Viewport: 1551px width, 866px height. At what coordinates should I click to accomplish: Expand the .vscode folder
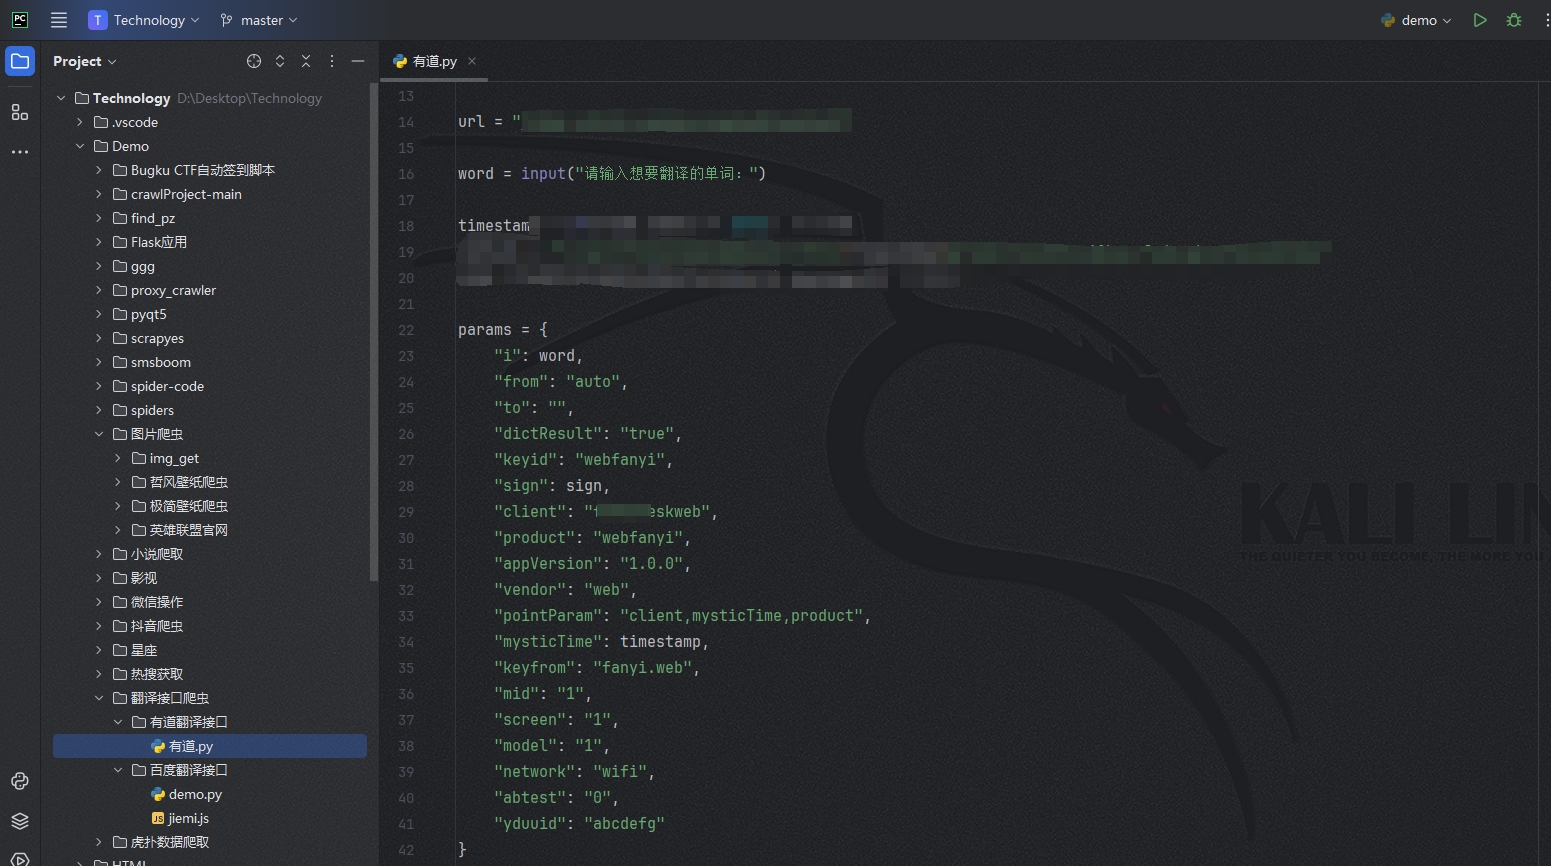(x=80, y=122)
